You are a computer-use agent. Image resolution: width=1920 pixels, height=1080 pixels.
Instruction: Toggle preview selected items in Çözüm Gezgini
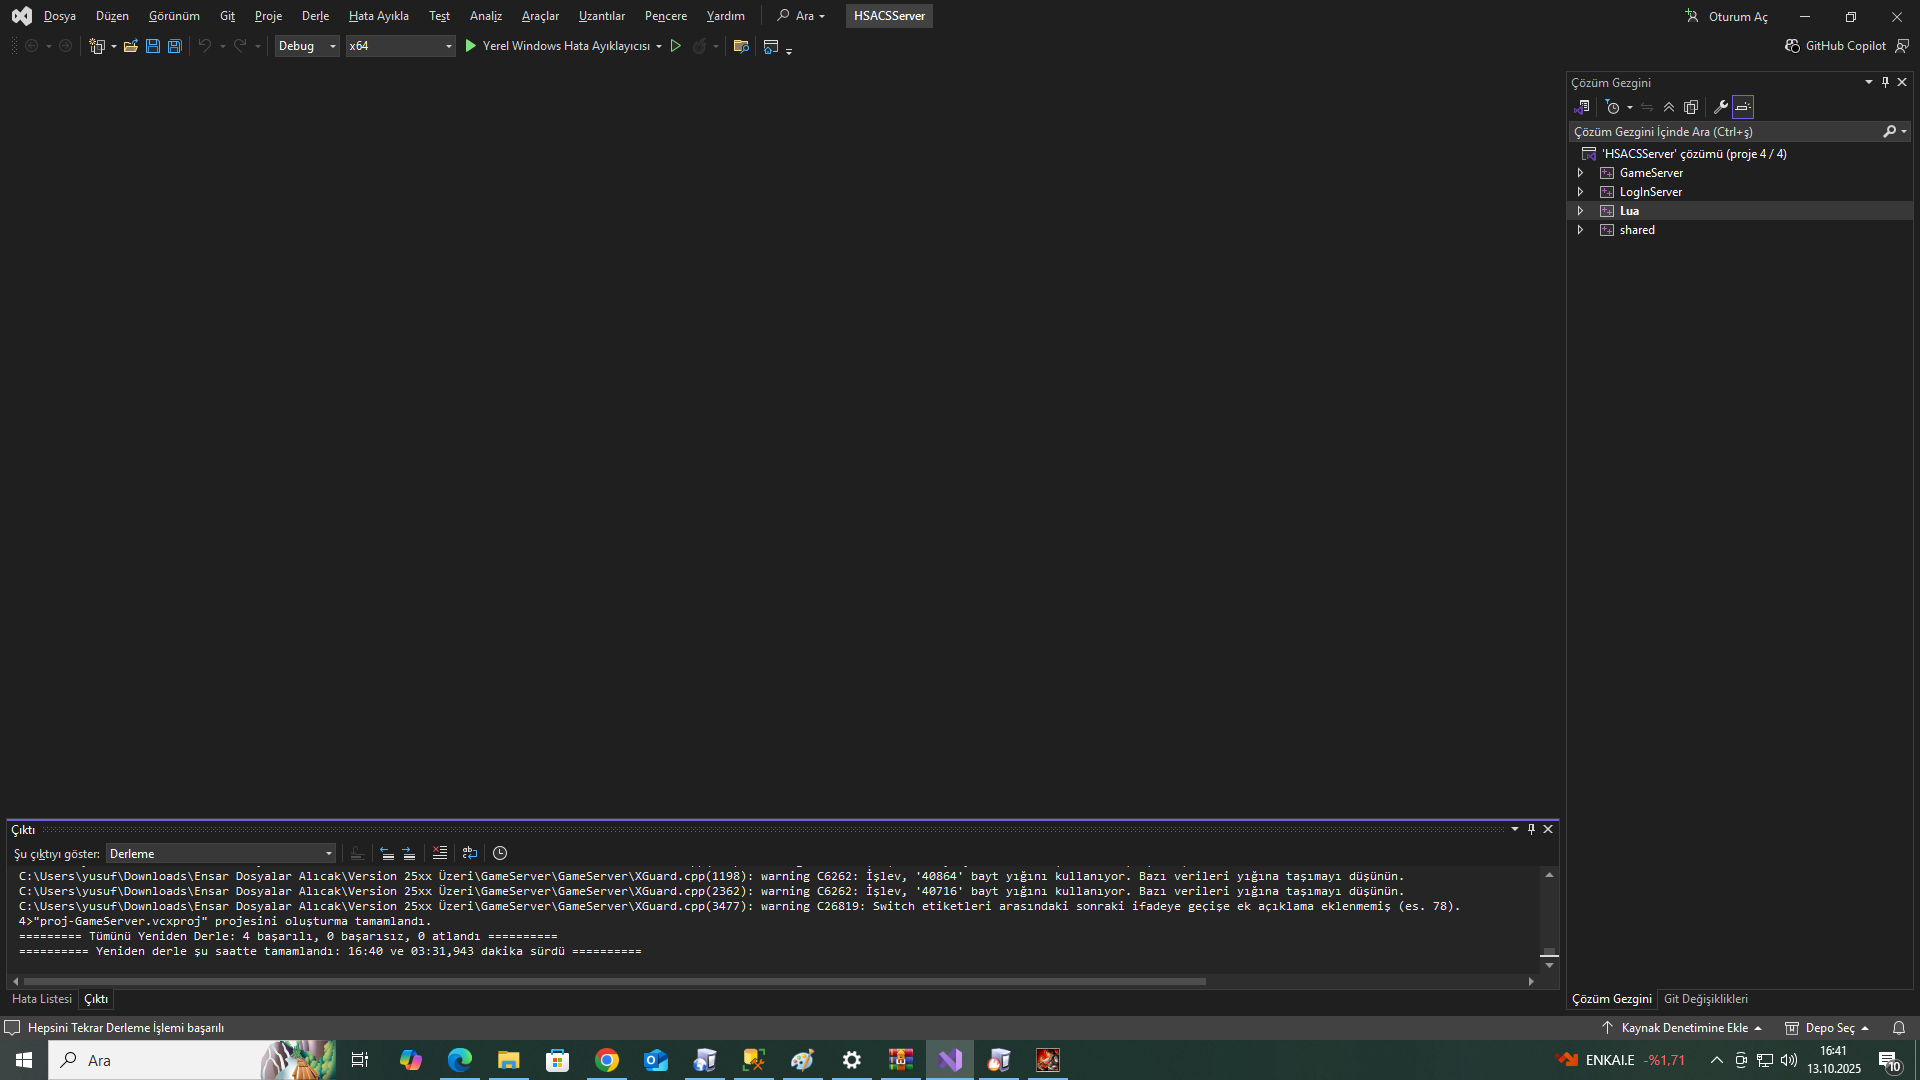(1743, 107)
